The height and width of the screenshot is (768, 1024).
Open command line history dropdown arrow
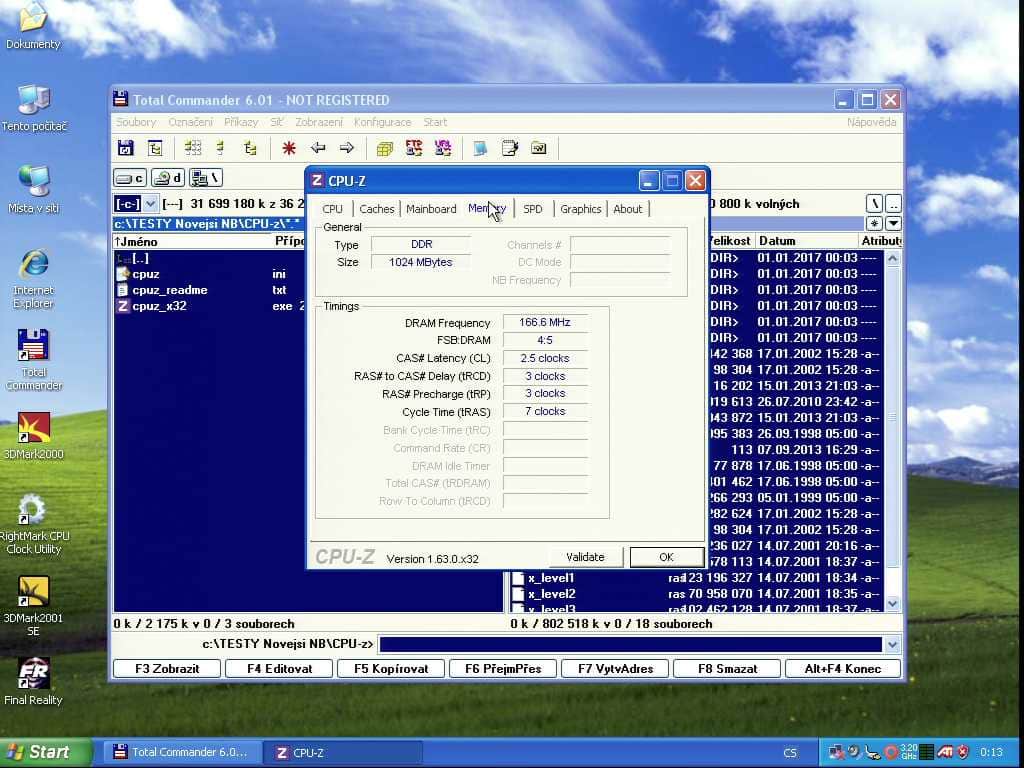tap(892, 645)
